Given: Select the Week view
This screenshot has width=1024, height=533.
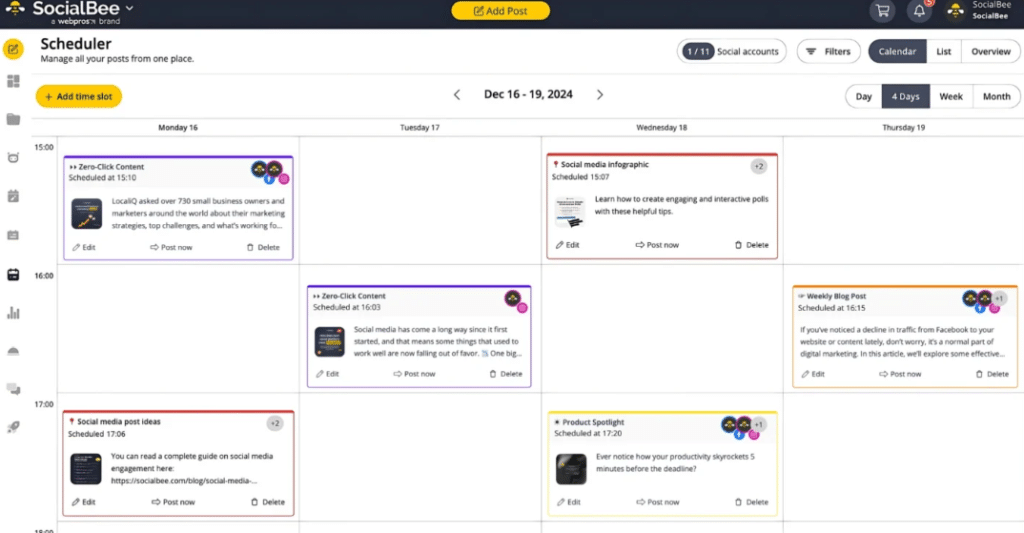Looking at the screenshot, I should (x=951, y=96).
